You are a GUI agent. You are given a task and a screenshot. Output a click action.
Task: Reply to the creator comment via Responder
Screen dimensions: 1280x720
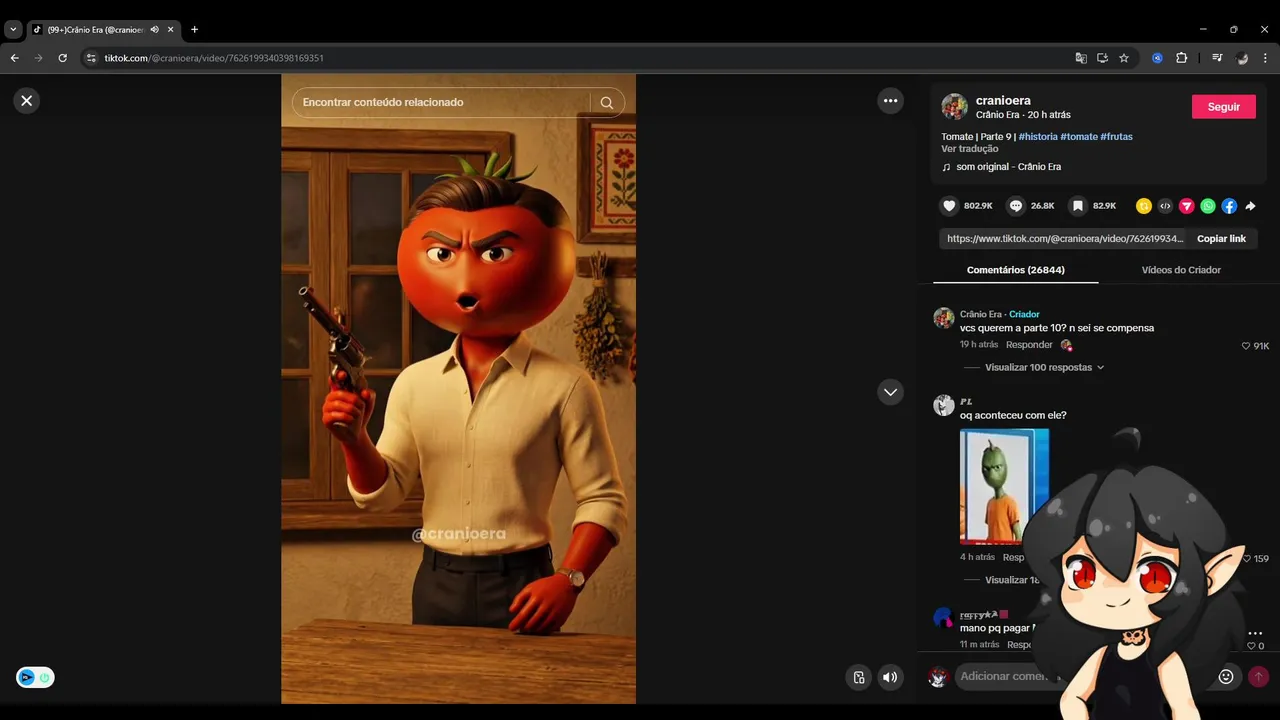tap(1029, 345)
